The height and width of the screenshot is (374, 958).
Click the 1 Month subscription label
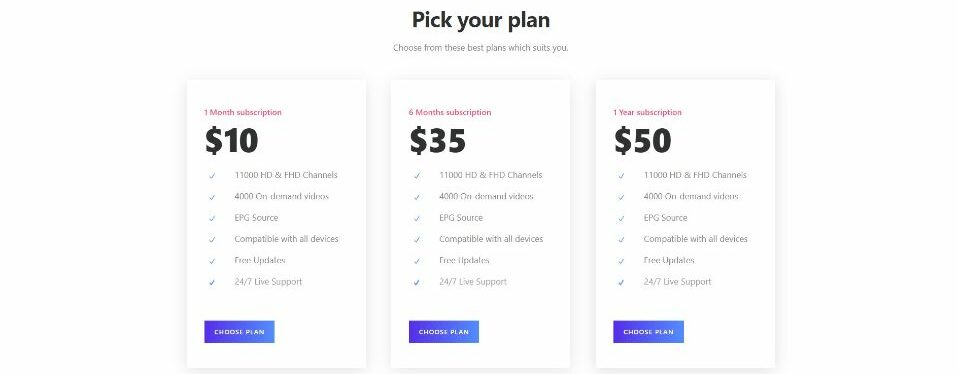243,112
